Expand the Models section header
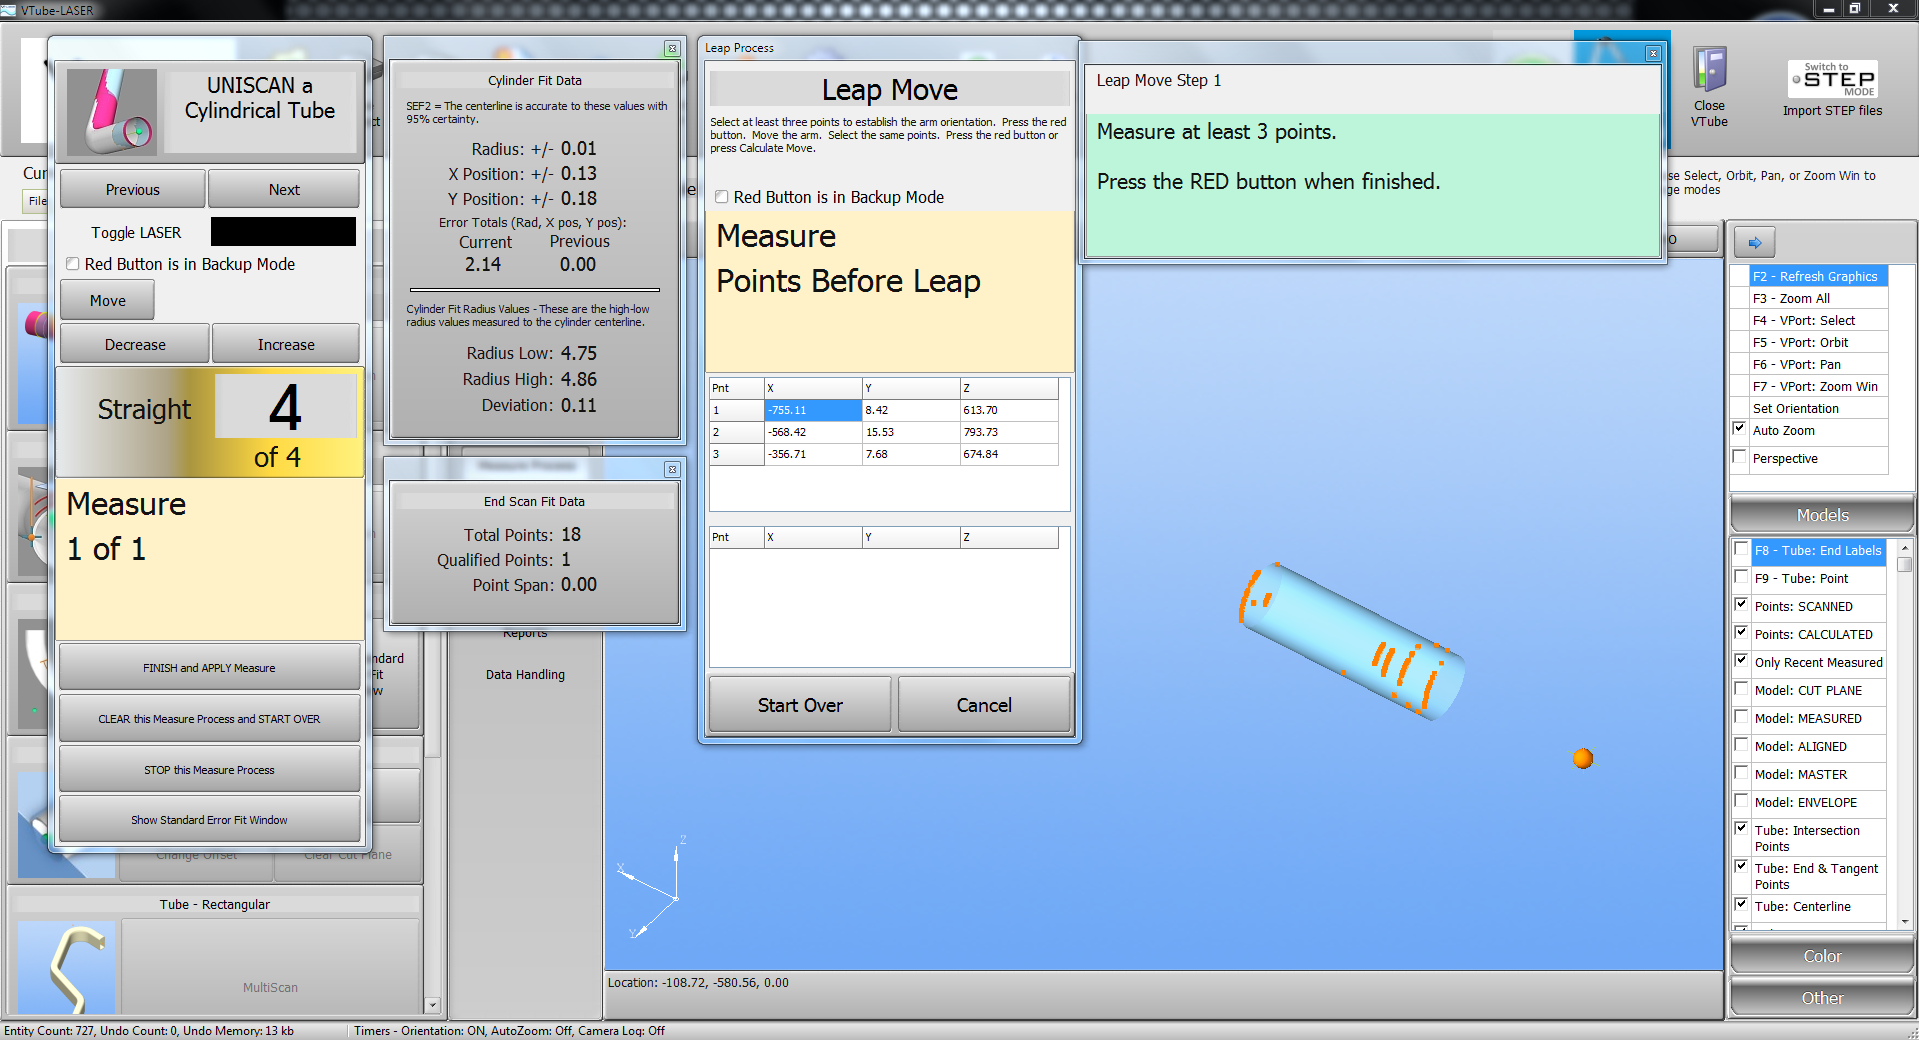The image size is (1919, 1040). click(1821, 516)
